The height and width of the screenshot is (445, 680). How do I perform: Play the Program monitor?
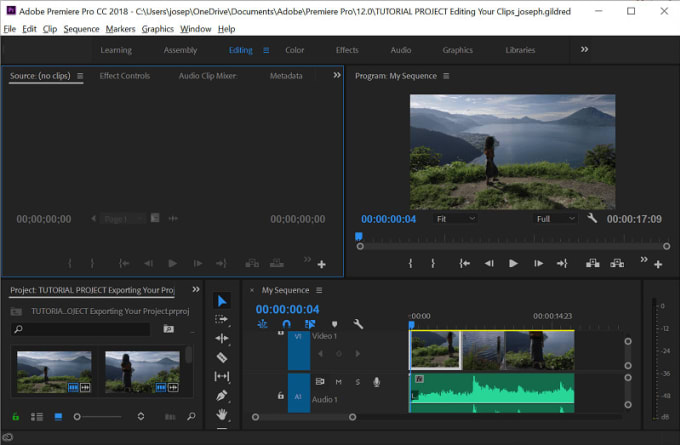click(513, 263)
